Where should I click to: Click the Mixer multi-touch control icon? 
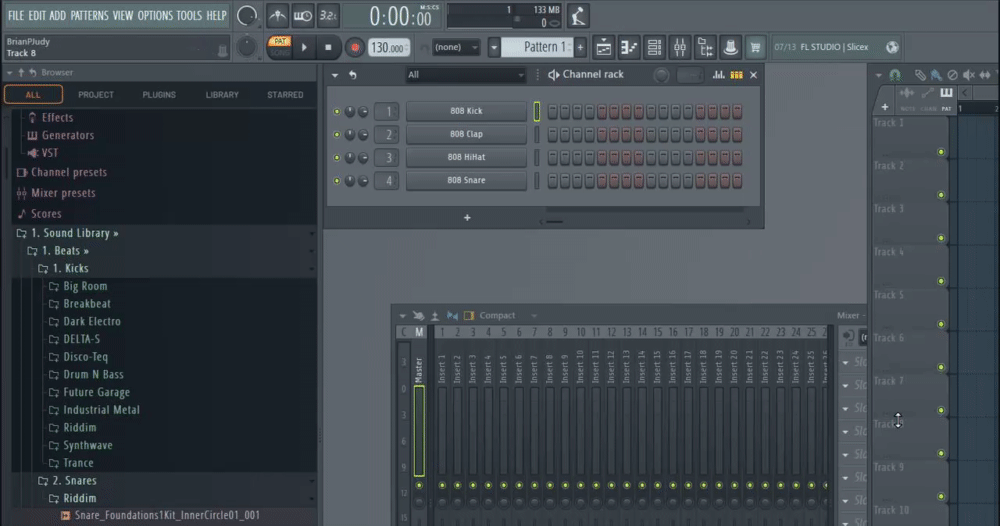pyautogui.click(x=418, y=316)
